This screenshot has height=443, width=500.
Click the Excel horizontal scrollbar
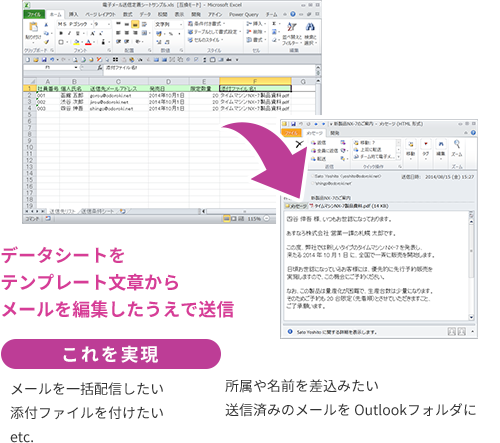point(240,211)
